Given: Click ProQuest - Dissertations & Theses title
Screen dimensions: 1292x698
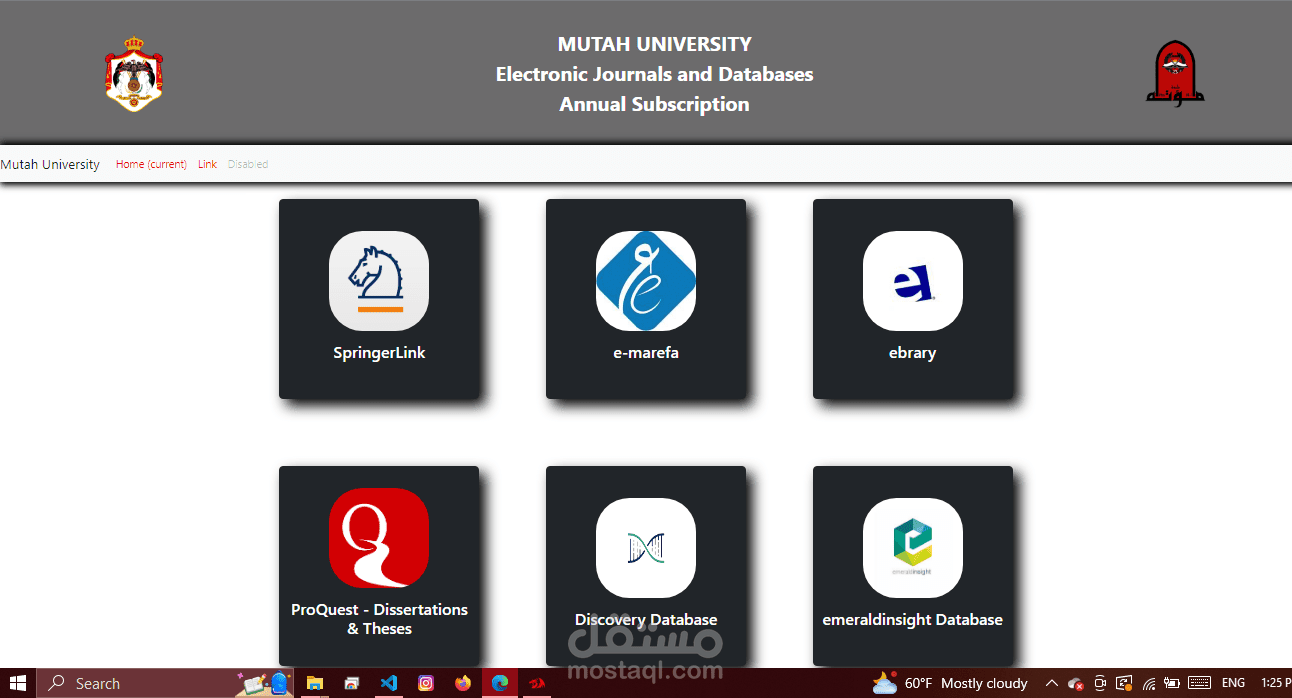Looking at the screenshot, I should click(379, 619).
